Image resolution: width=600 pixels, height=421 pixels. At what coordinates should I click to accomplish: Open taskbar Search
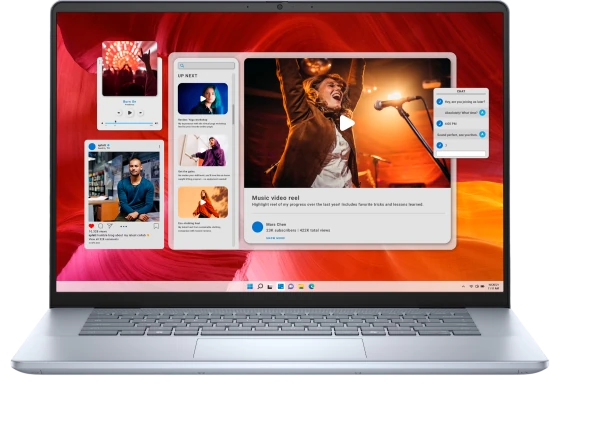coord(260,286)
